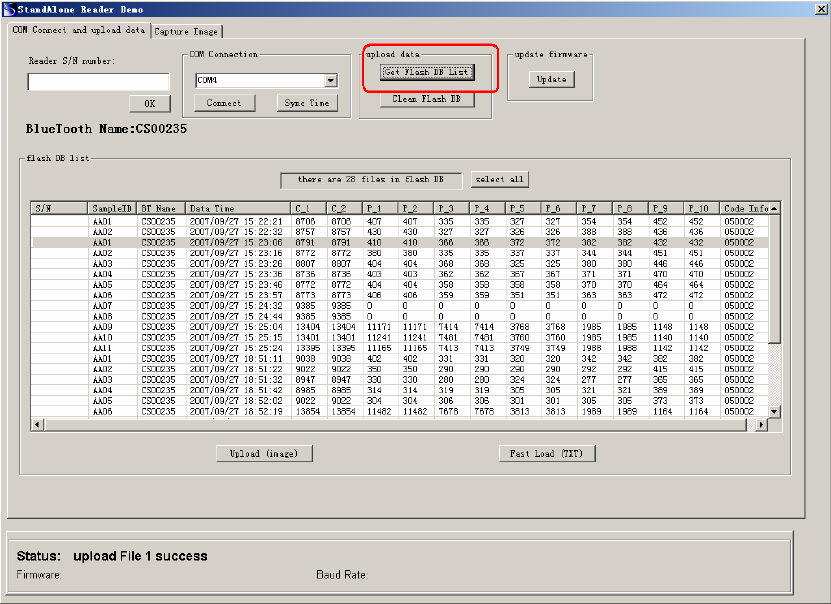Click the SampleID column header

(112, 208)
